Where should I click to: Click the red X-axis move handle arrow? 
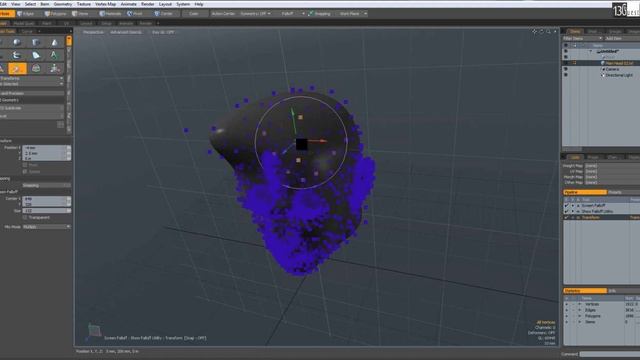tap(323, 141)
